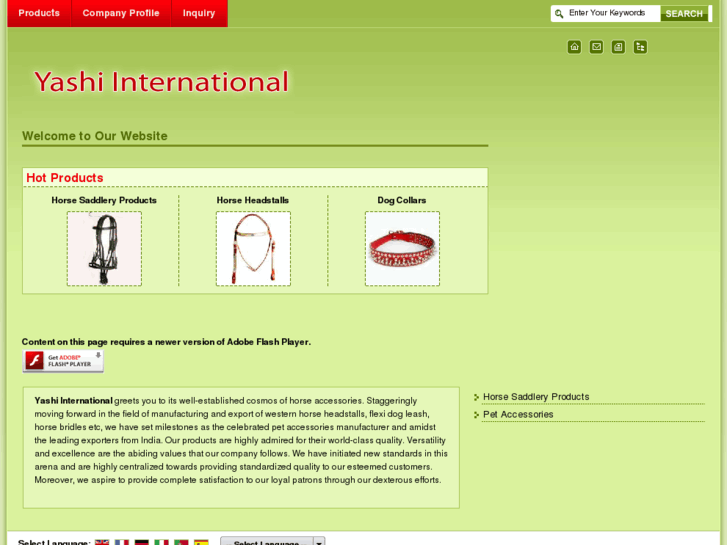Image resolution: width=727 pixels, height=545 pixels.
Task: Click the Adobe Flash Player requirement message
Action: [166, 342]
